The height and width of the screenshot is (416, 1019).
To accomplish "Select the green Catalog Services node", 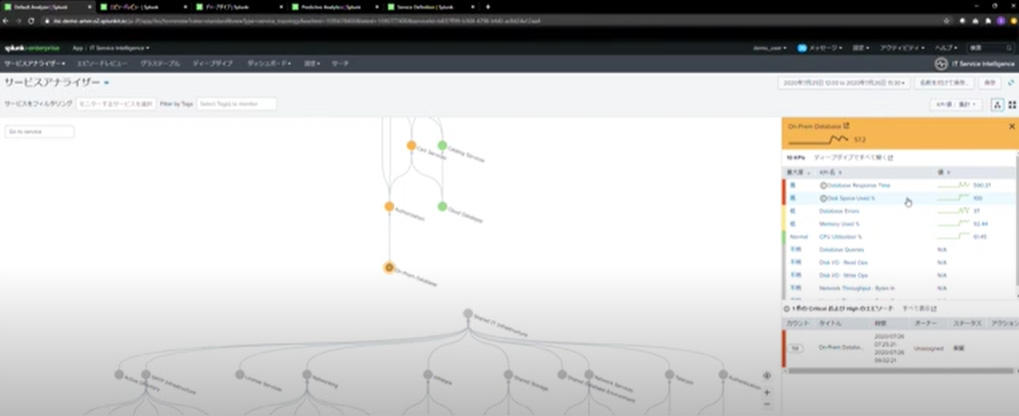I will point(442,146).
